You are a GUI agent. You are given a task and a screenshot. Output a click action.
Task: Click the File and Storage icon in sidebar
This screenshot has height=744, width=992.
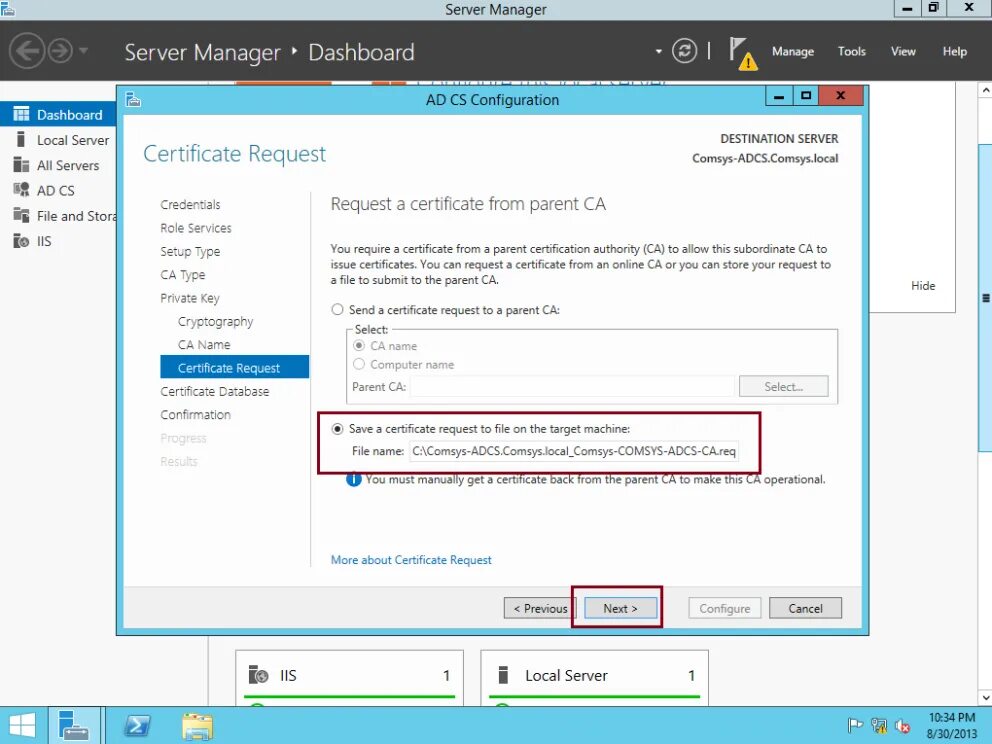click(x=21, y=215)
